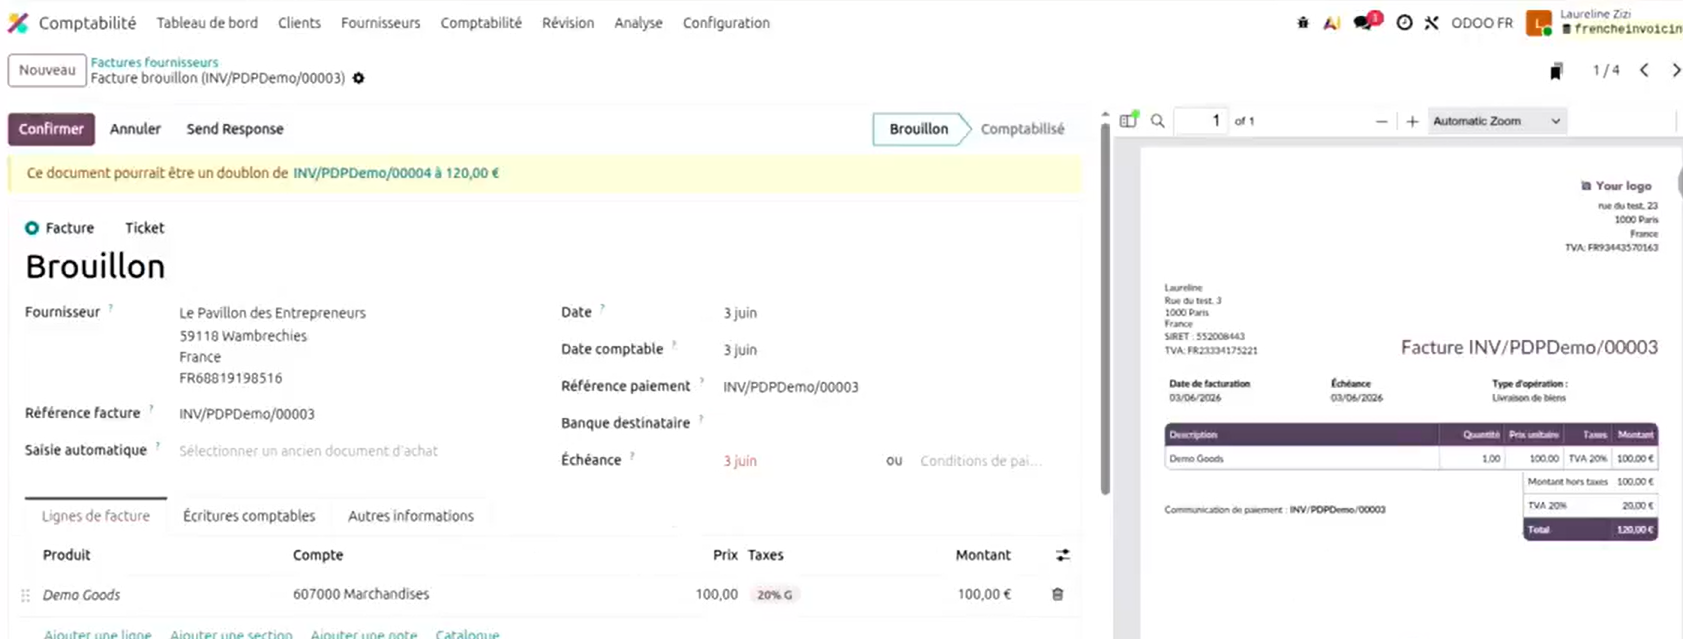Open the activities clock icon

1404,23
